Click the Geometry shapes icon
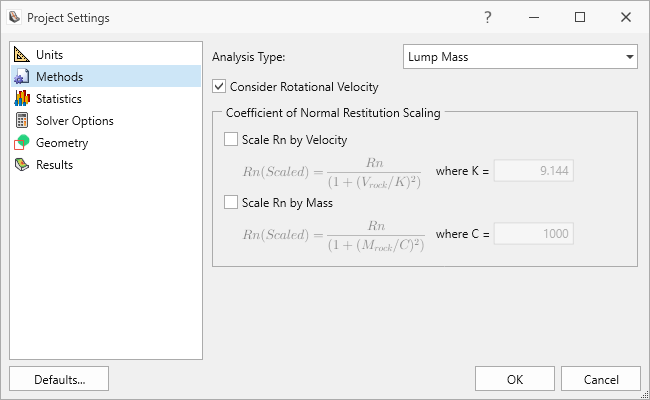The width and height of the screenshot is (650, 400). tap(22, 143)
